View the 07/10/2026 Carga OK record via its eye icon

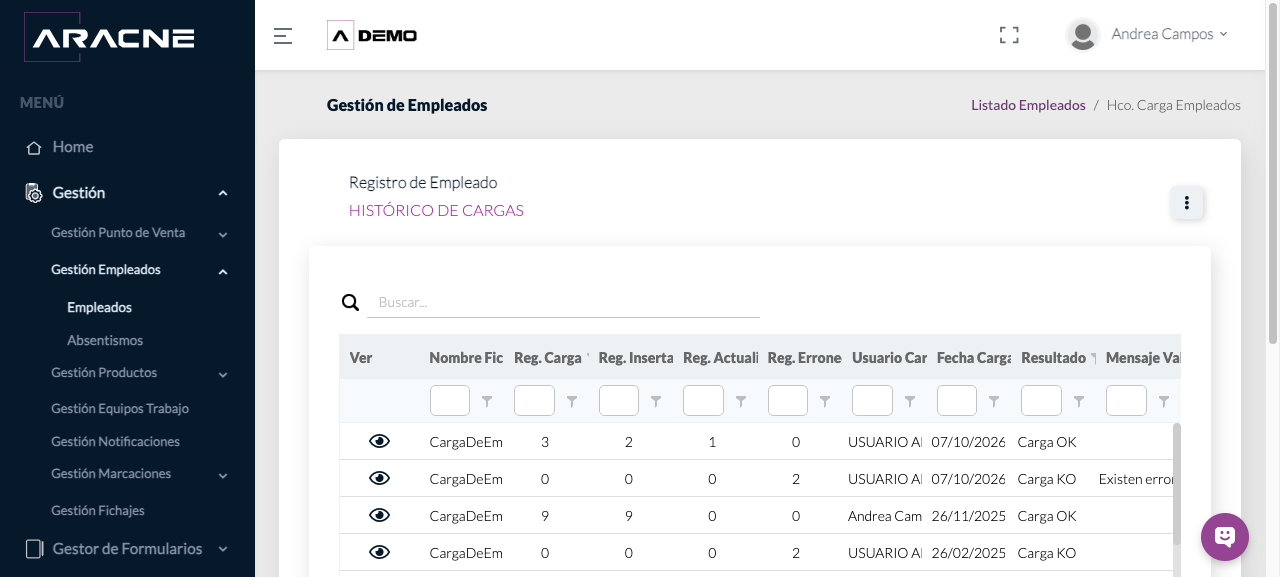pyautogui.click(x=379, y=441)
